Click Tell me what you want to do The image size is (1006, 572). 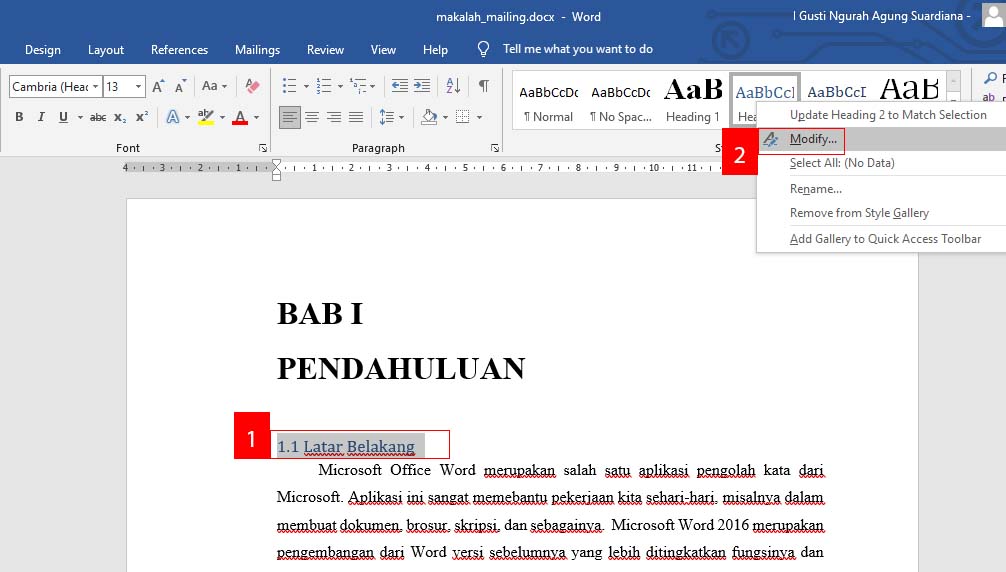click(577, 49)
